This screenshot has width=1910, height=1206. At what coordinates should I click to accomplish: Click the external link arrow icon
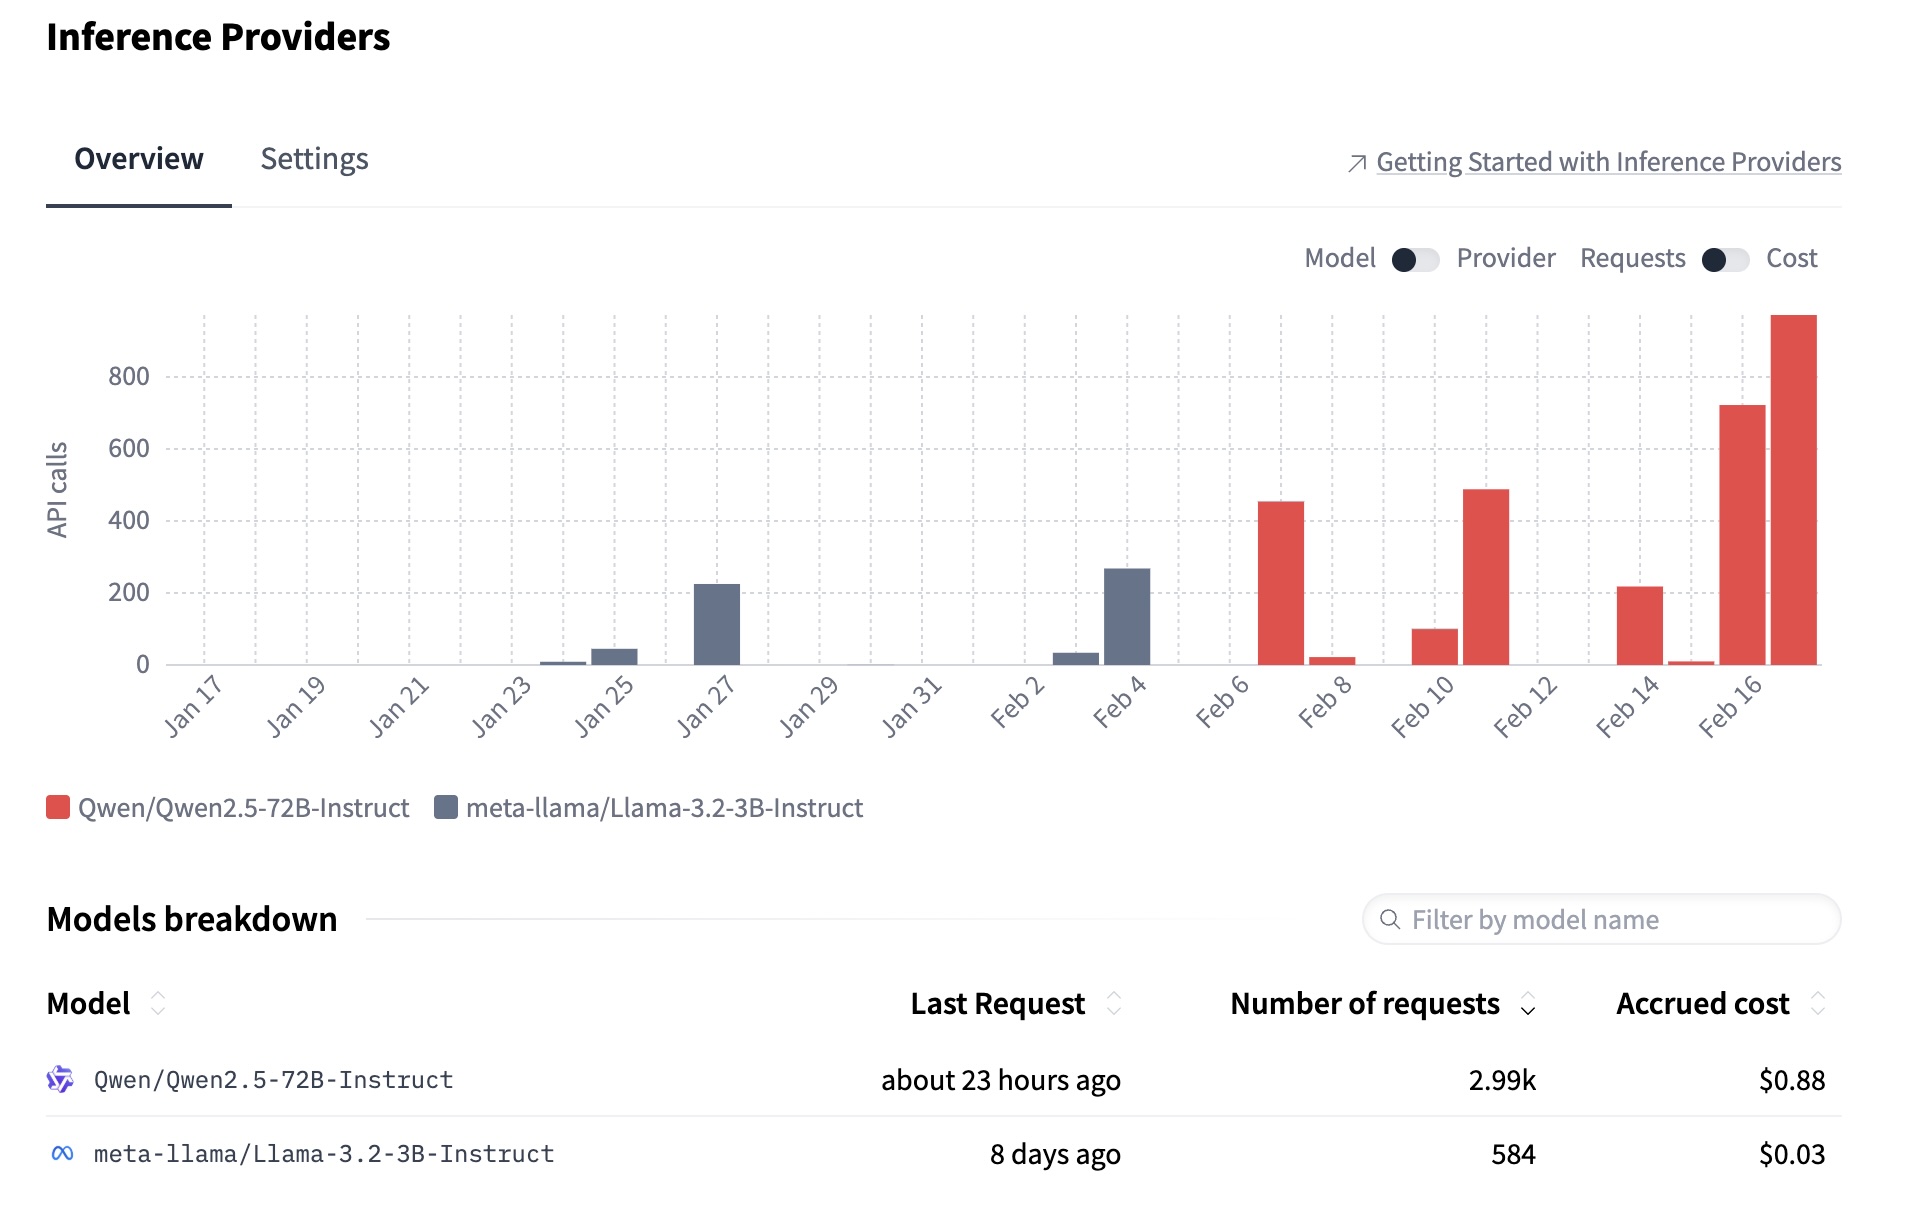click(1357, 163)
